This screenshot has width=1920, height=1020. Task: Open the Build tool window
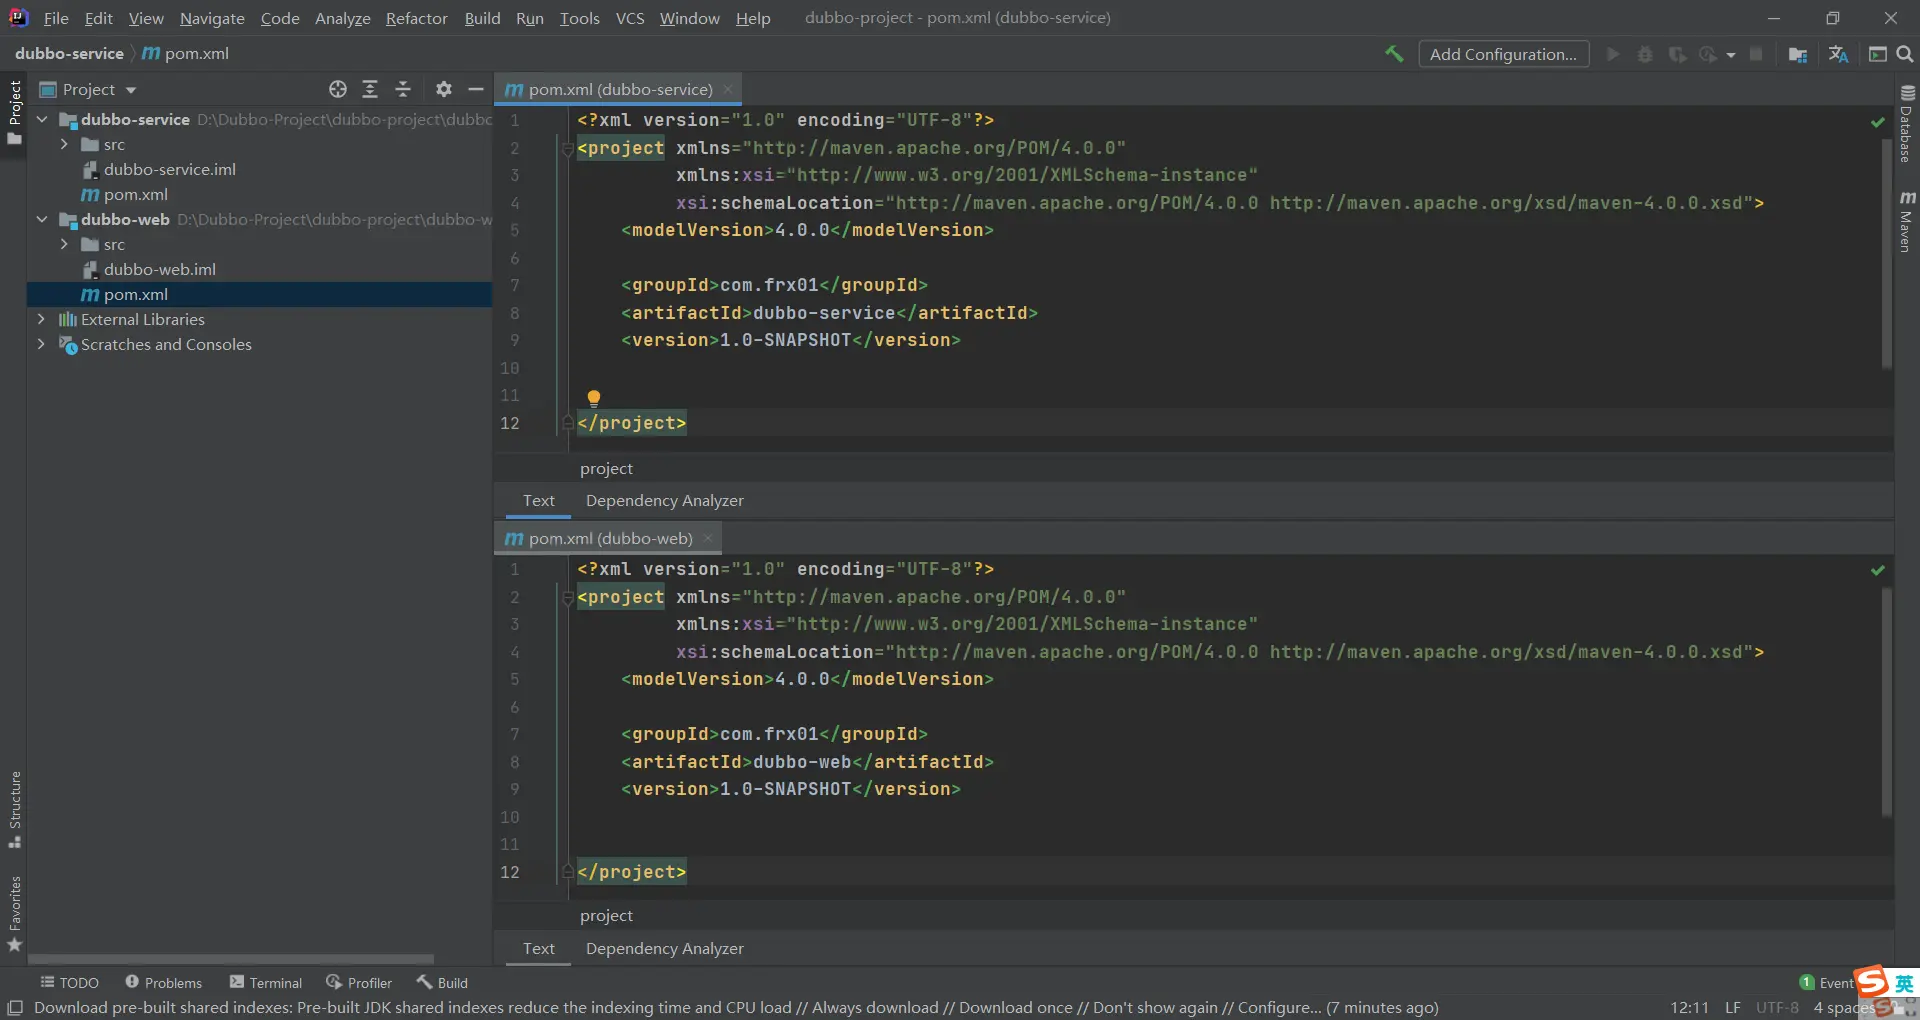click(442, 983)
